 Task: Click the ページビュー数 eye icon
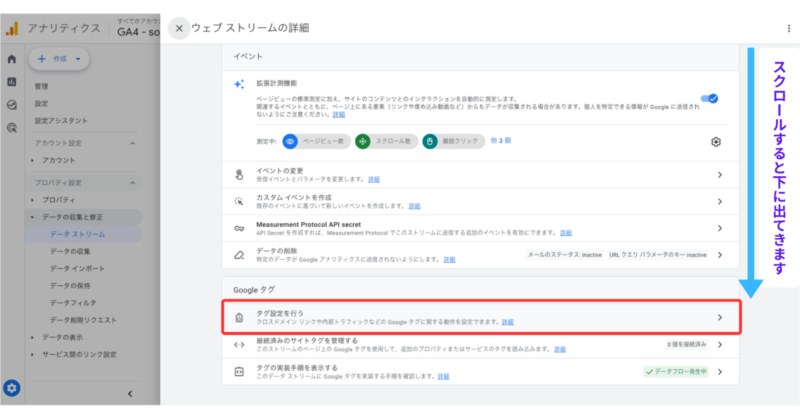[290, 141]
